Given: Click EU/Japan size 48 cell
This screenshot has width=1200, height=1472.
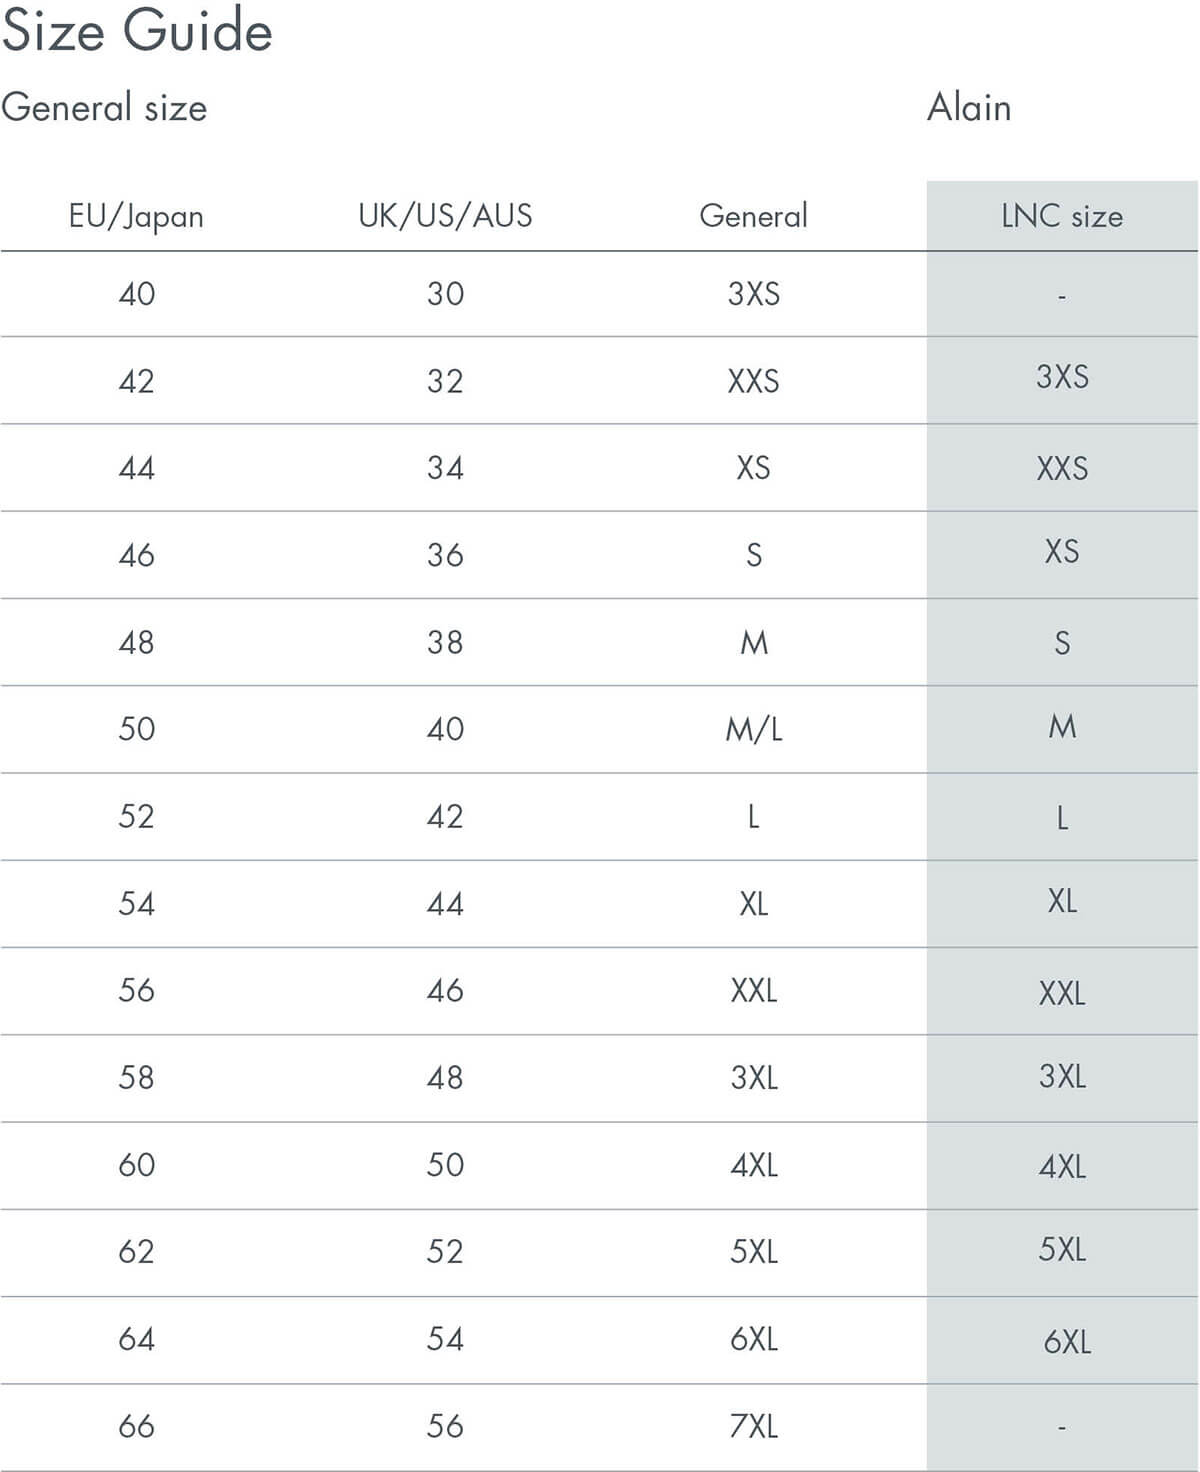Looking at the screenshot, I should coord(137,642).
